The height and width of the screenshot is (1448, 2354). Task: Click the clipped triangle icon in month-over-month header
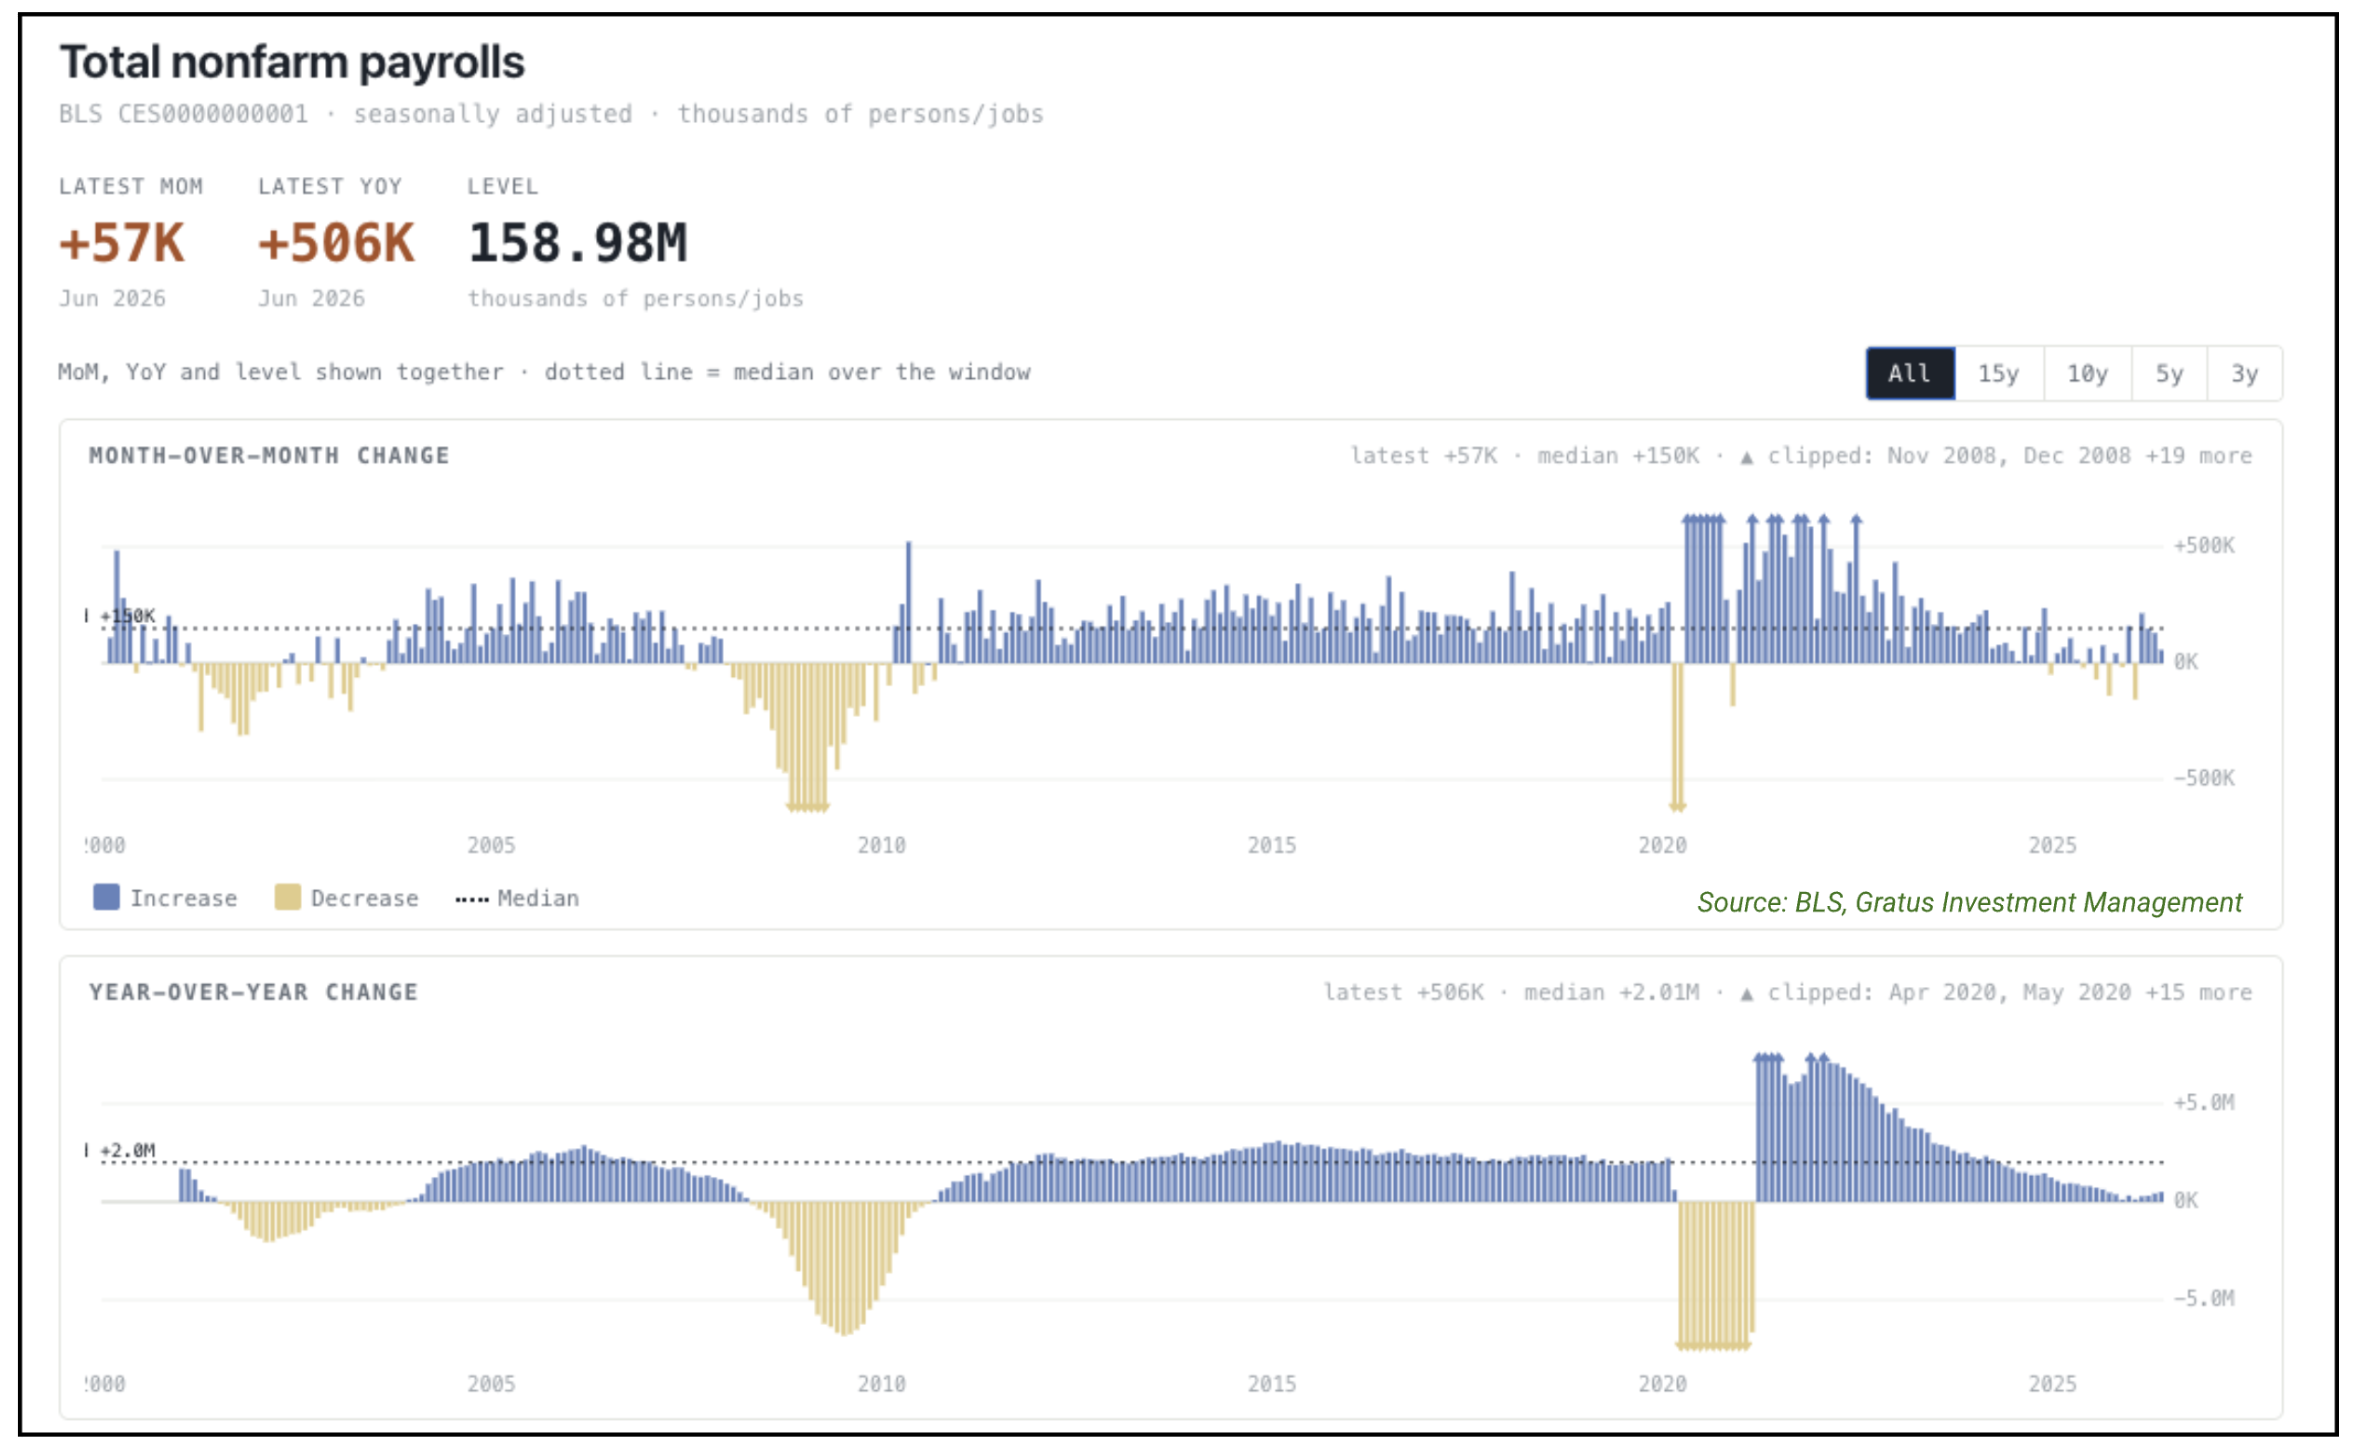[1746, 457]
